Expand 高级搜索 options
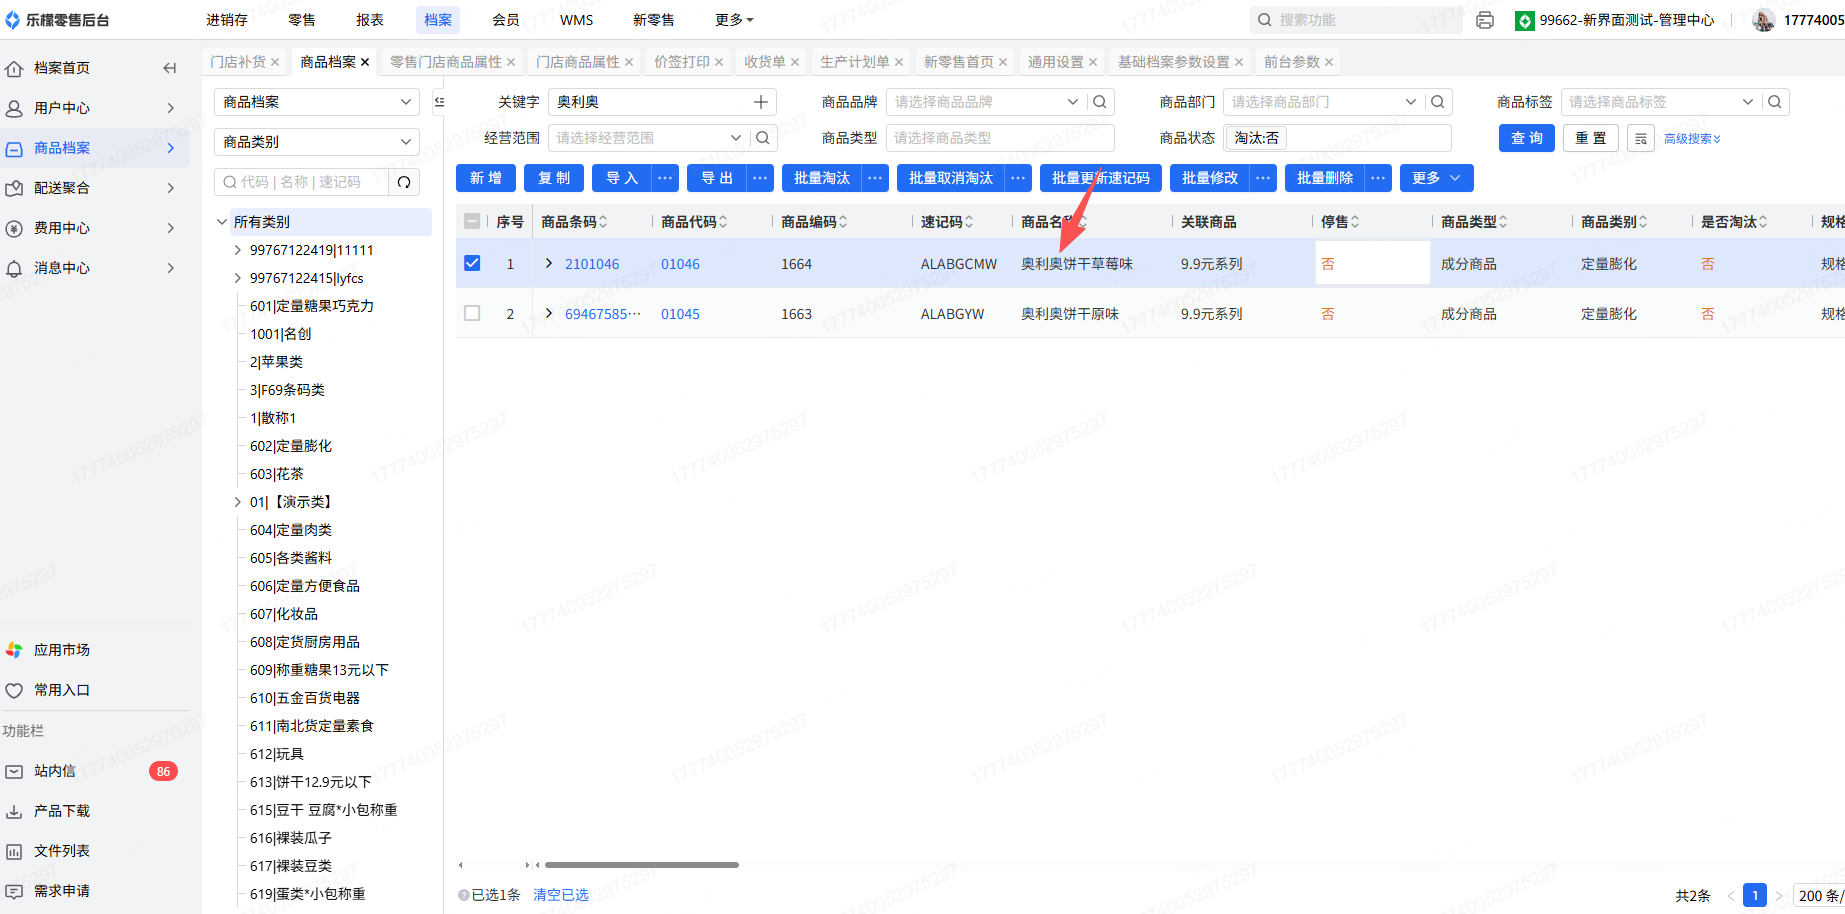This screenshot has width=1845, height=914. 1692,139
